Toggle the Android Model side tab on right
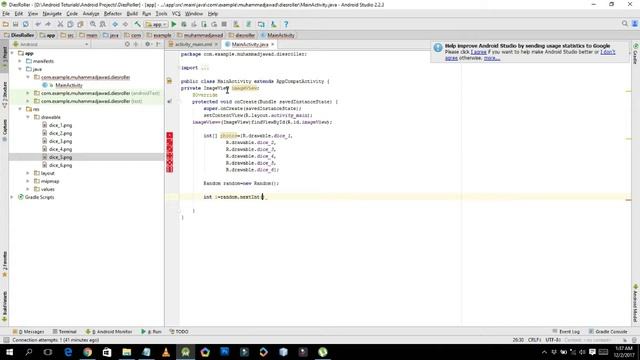640x360 pixels. pyautogui.click(x=636, y=303)
